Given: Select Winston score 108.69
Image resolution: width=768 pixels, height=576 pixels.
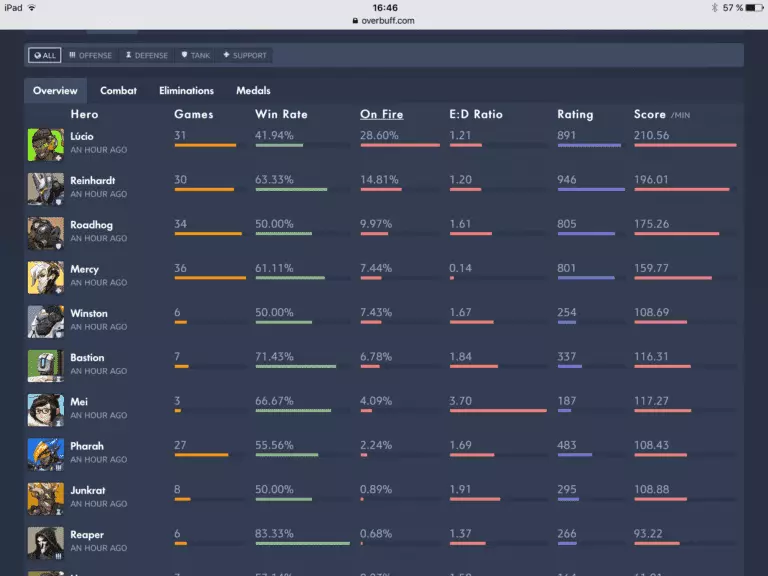Looking at the screenshot, I should [651, 312].
